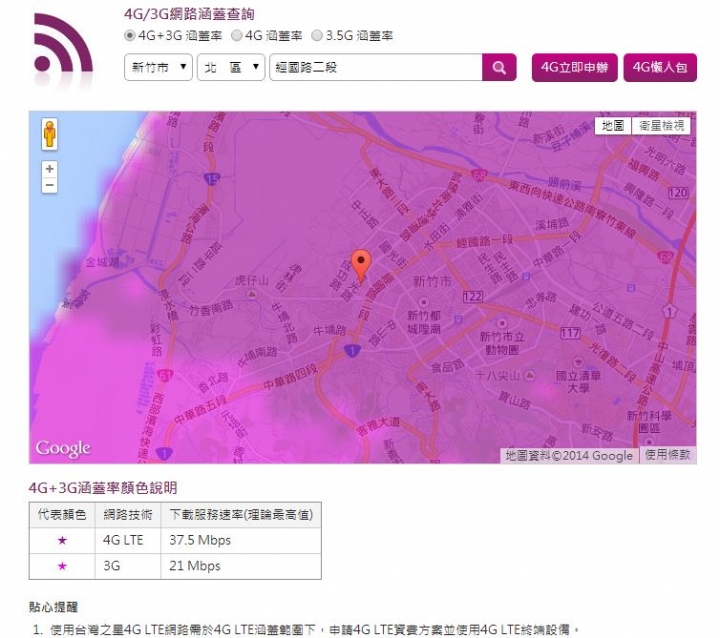This screenshot has height=638, width=720.
Task: Click the Google logo on the map
Action: (63, 448)
